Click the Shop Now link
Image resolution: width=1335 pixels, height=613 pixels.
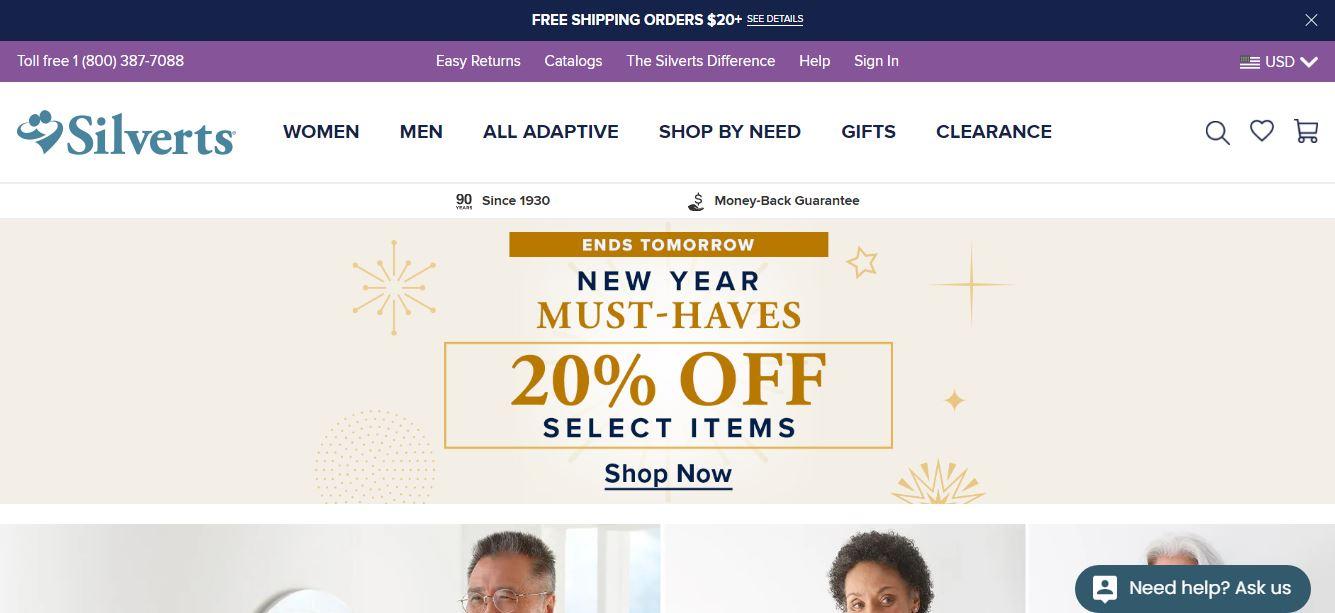click(668, 474)
